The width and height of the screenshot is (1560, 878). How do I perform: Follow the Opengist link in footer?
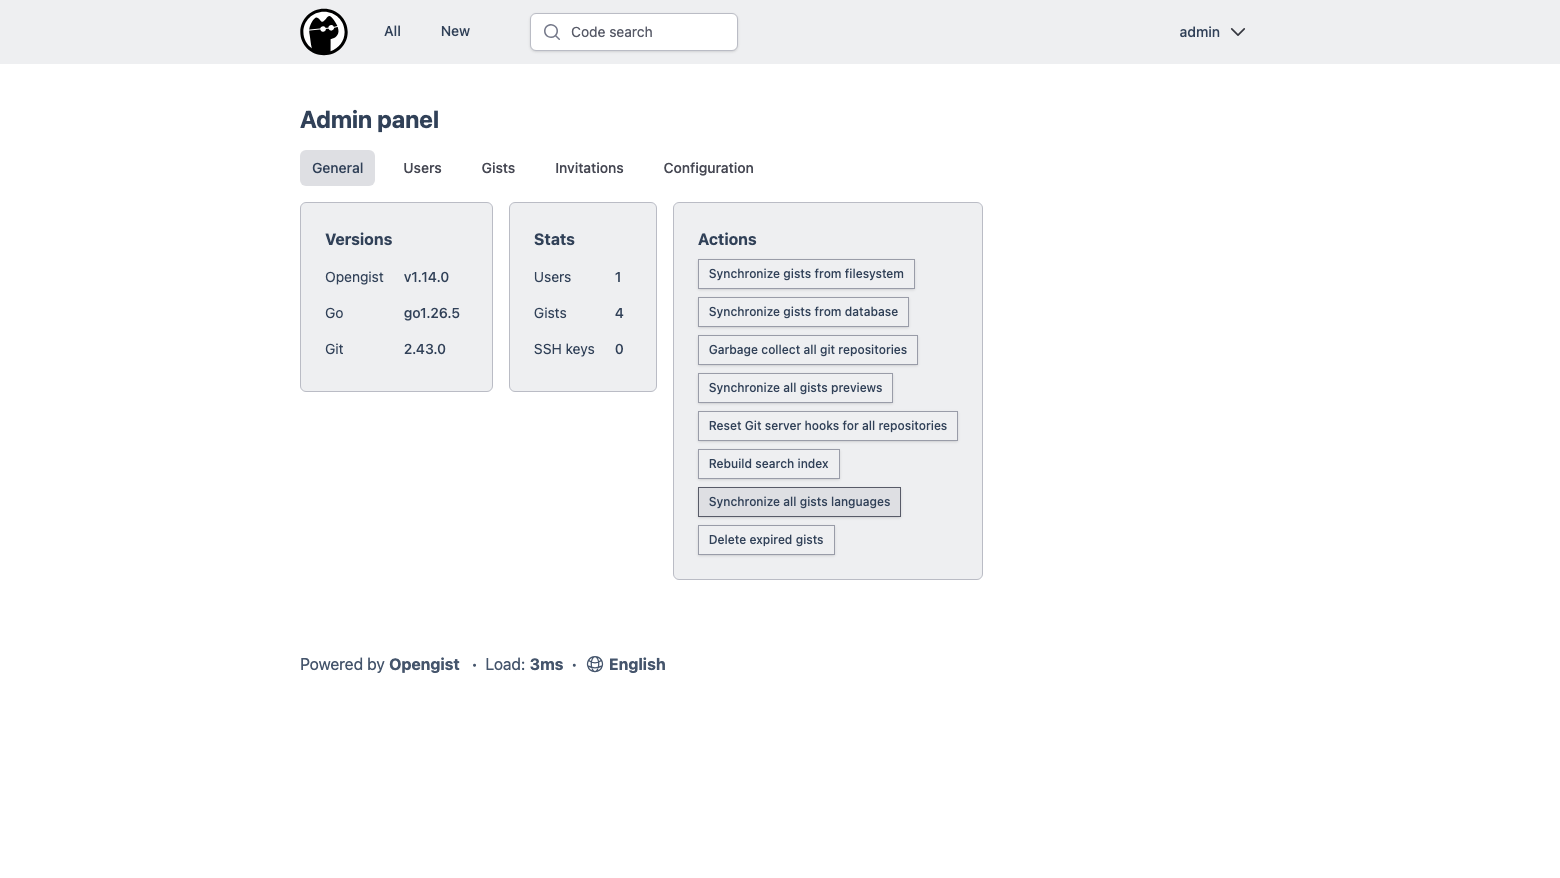click(424, 664)
